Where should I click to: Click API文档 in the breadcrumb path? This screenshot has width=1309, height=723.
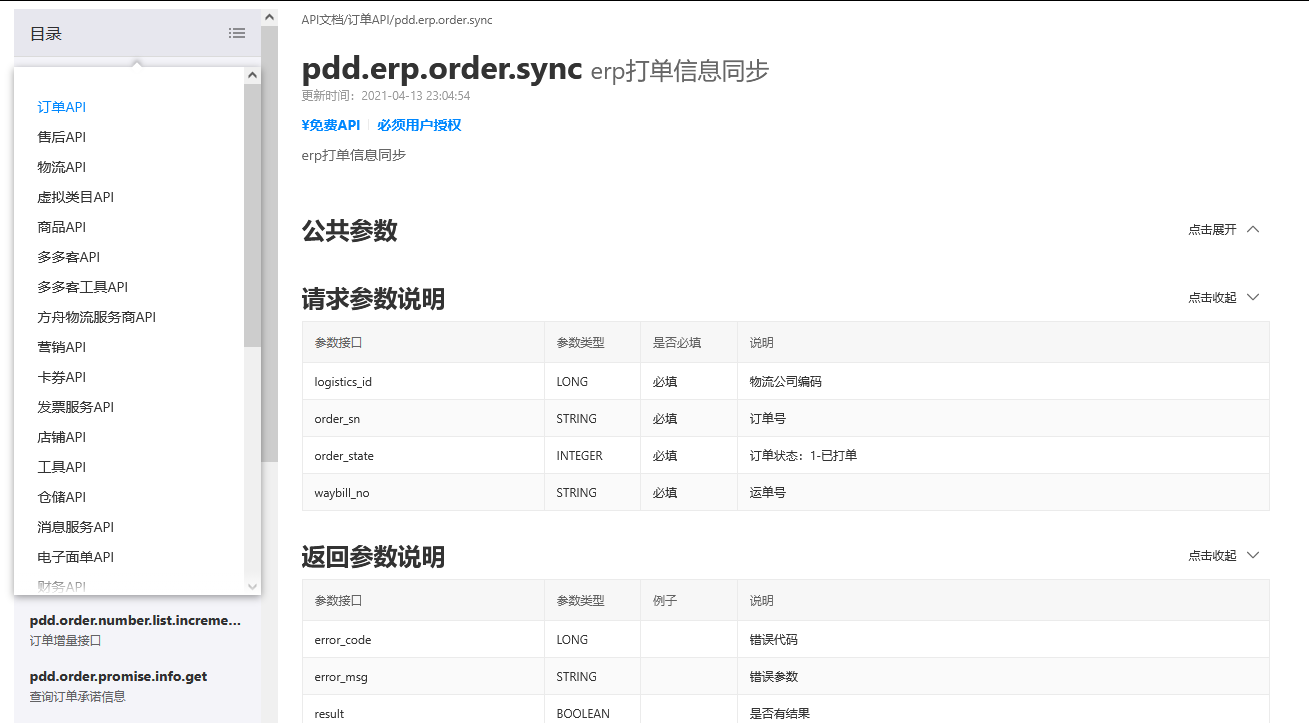tap(320, 19)
